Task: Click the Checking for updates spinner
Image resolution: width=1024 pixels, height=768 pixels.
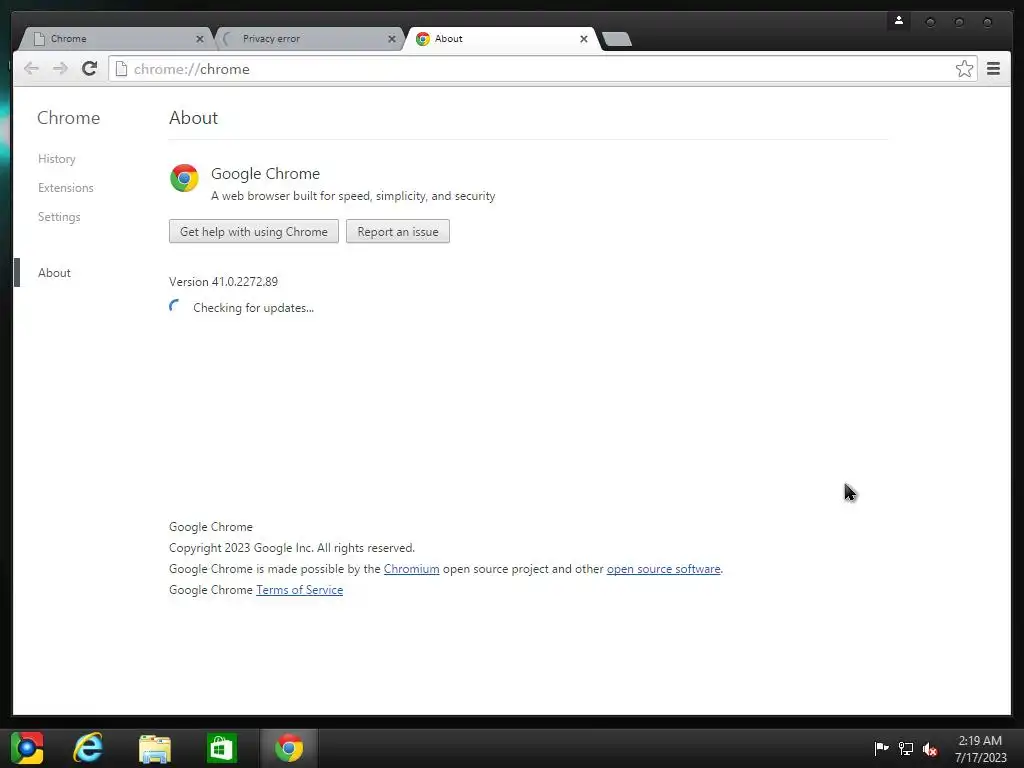Action: tap(176, 307)
